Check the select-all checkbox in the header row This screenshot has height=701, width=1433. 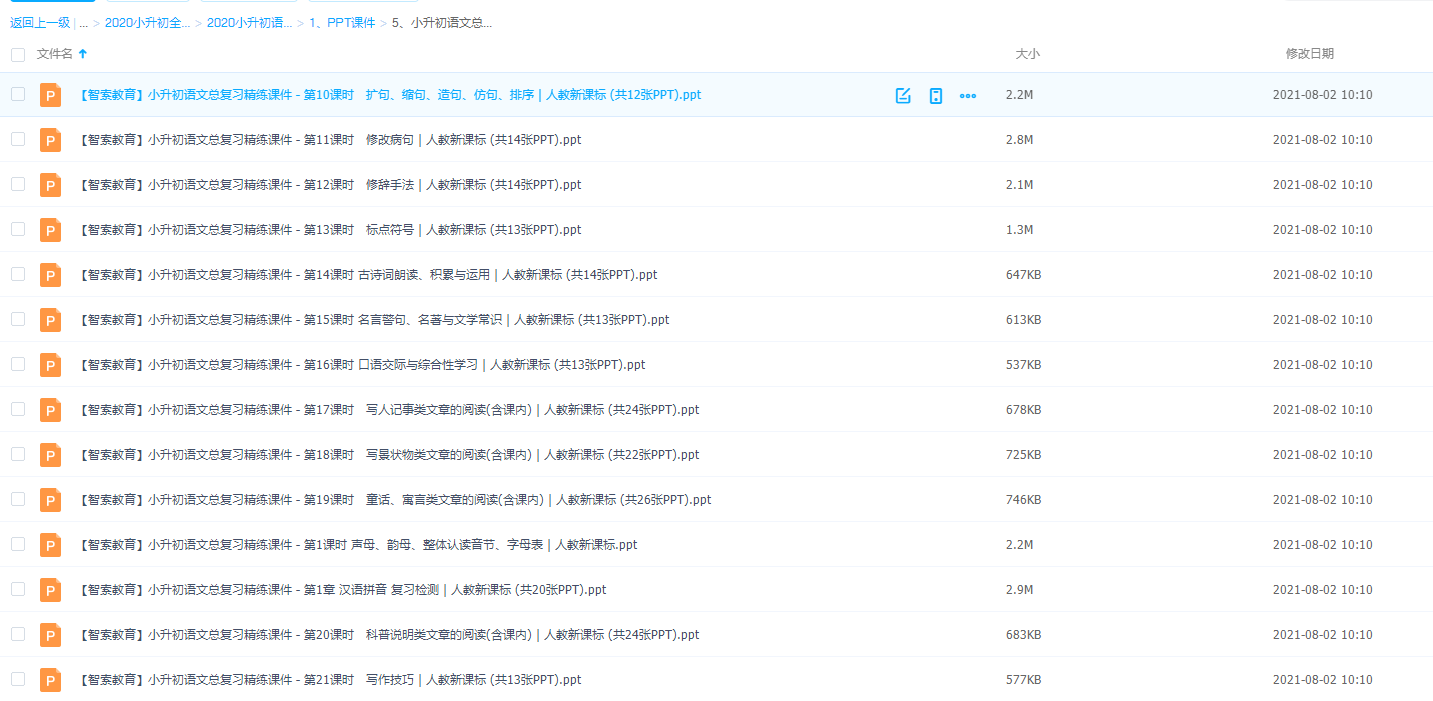click(17, 54)
